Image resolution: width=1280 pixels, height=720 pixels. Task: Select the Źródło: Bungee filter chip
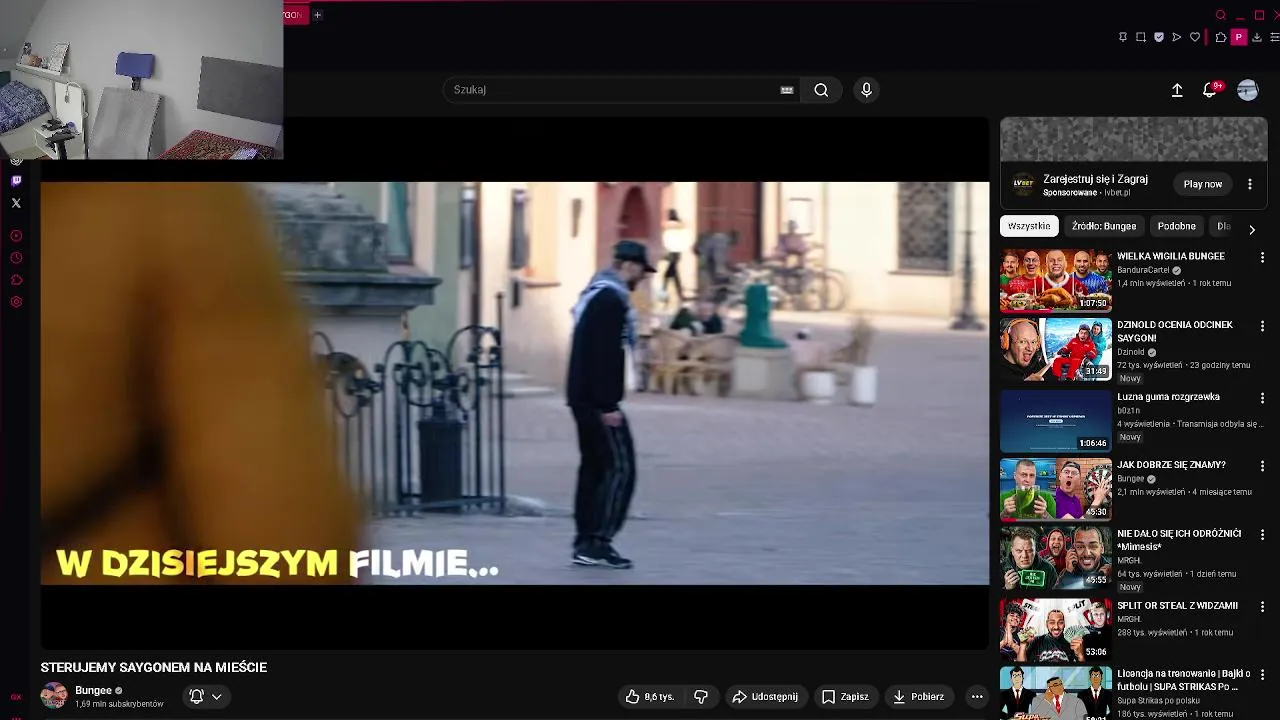tap(1104, 226)
